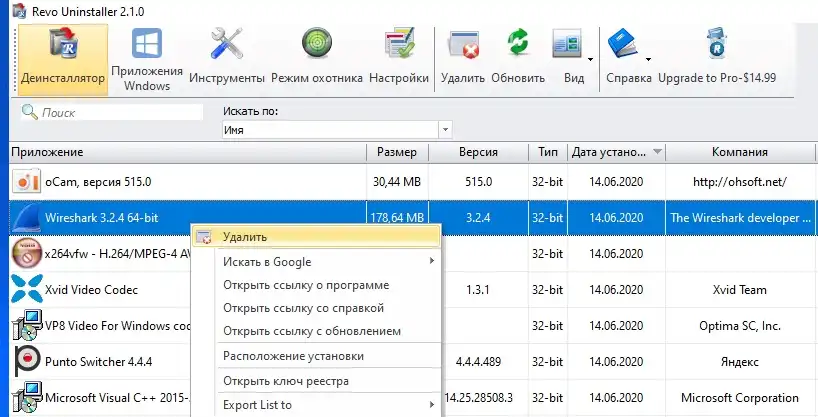Open the Искать по combo box
The width and height of the screenshot is (818, 417).
[x=337, y=130]
